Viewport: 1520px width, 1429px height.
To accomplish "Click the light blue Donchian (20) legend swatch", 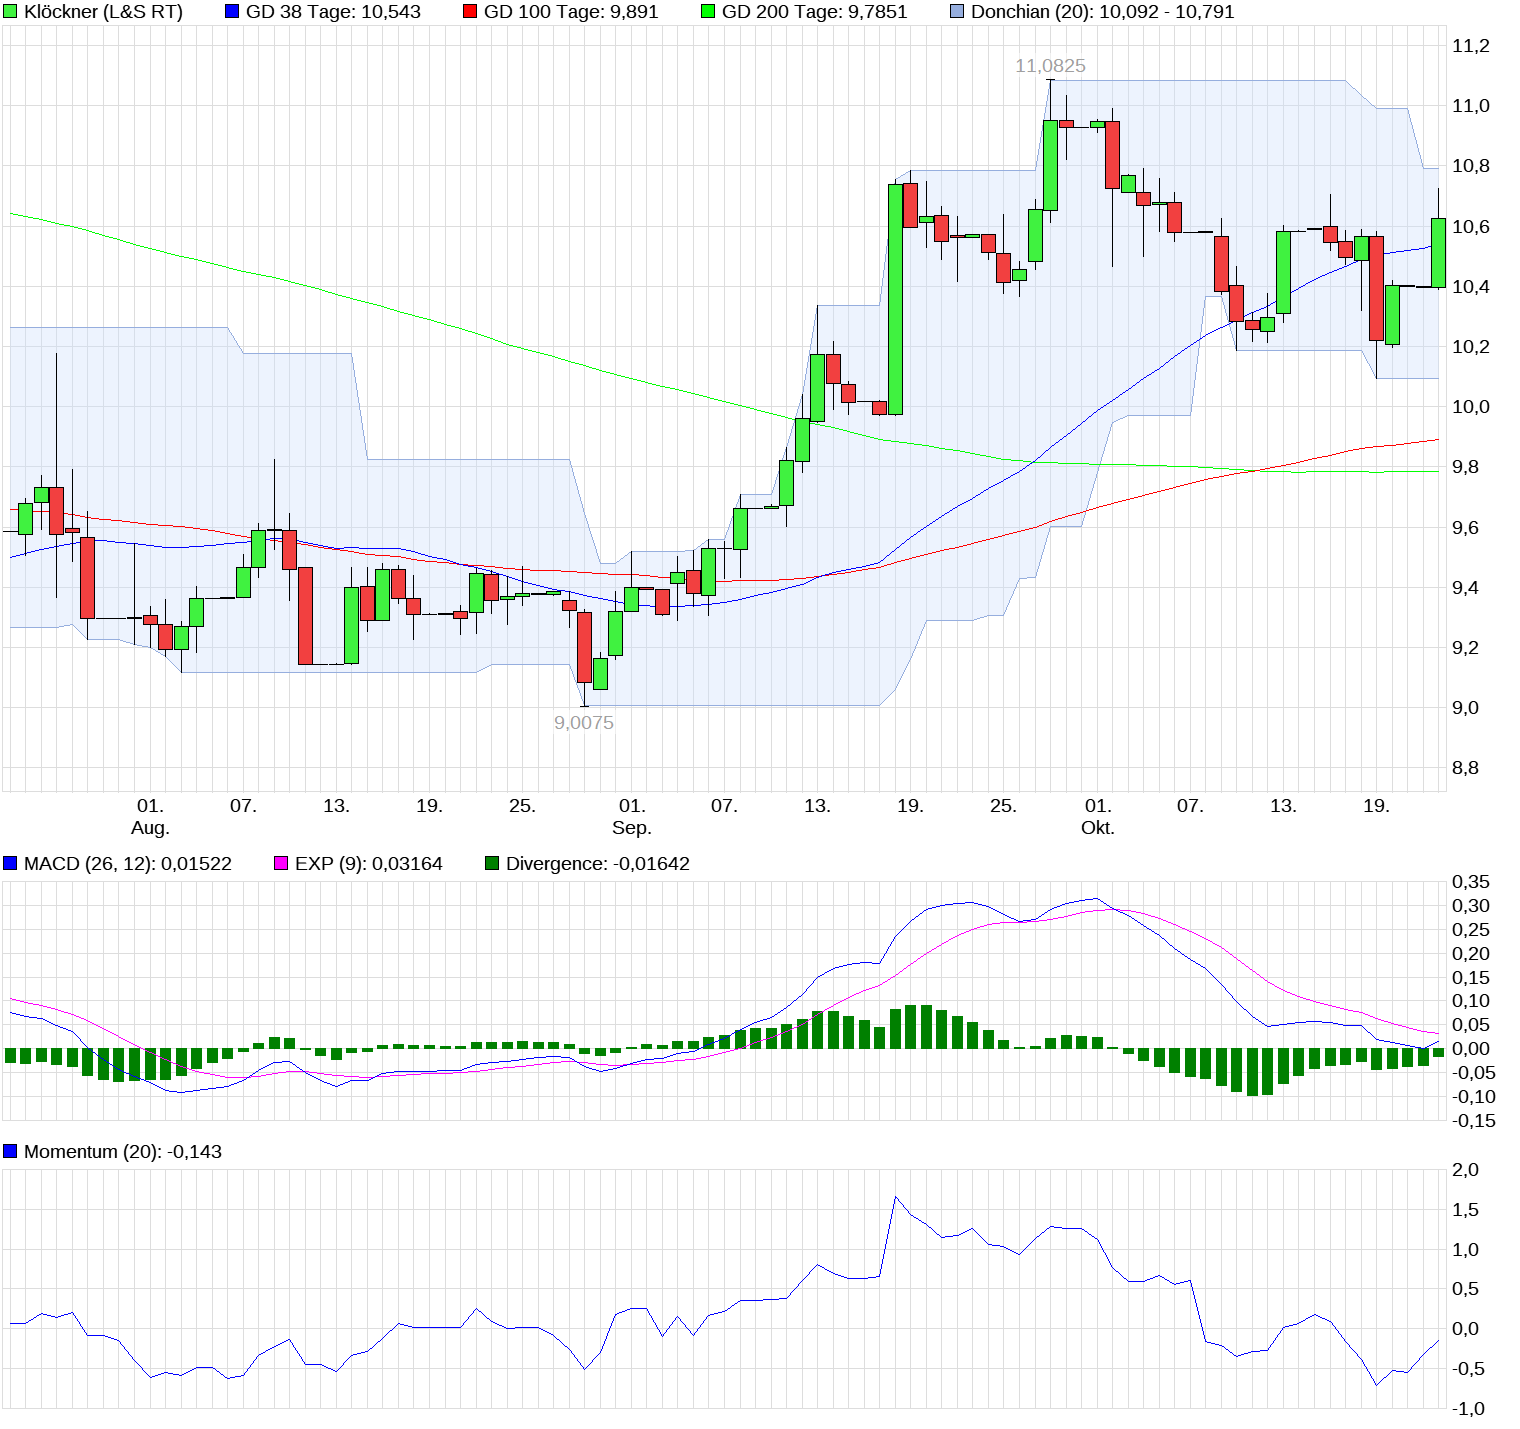I will pyautogui.click(x=957, y=12).
